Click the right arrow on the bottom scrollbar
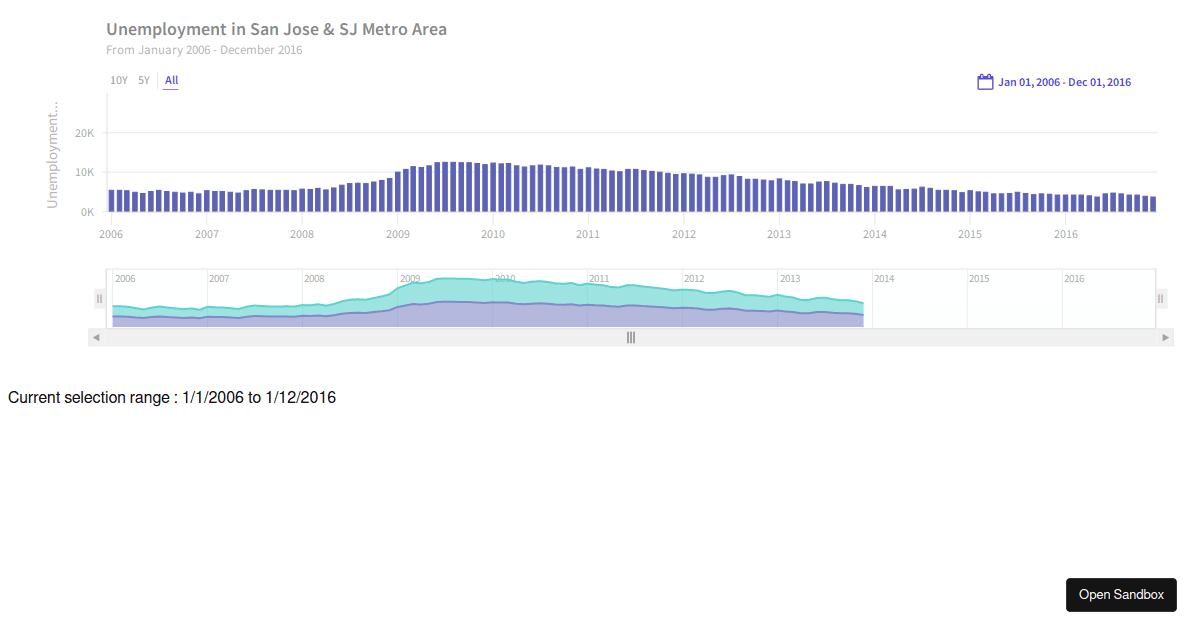 (1166, 337)
